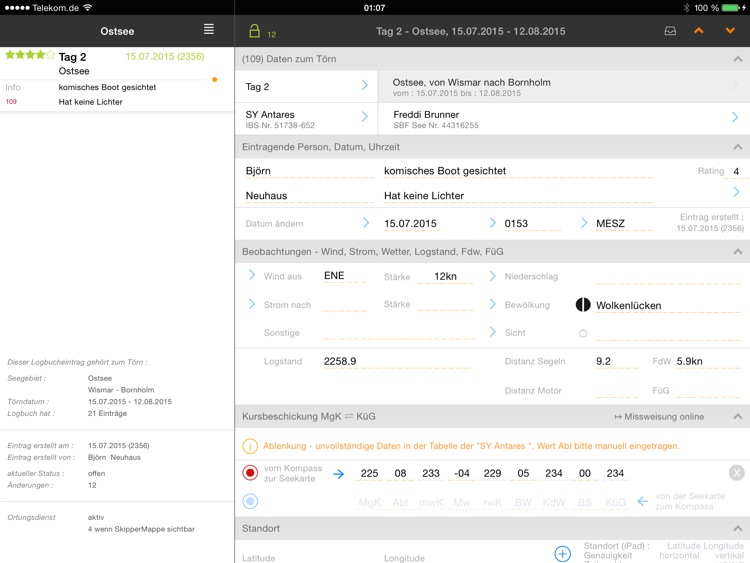Tap the green lock icon

[254, 31]
